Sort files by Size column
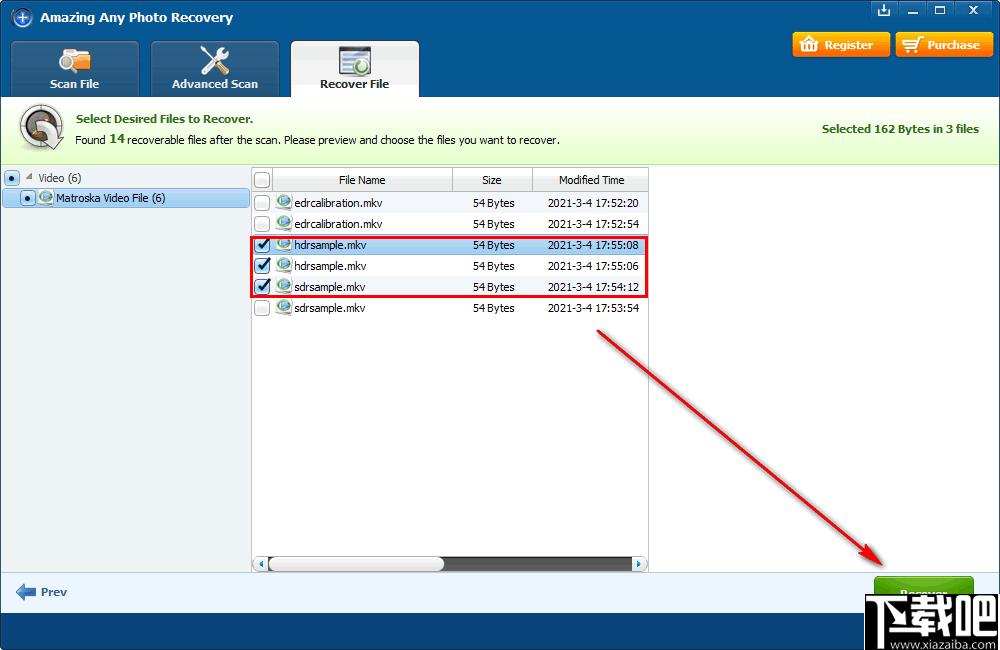 [492, 180]
